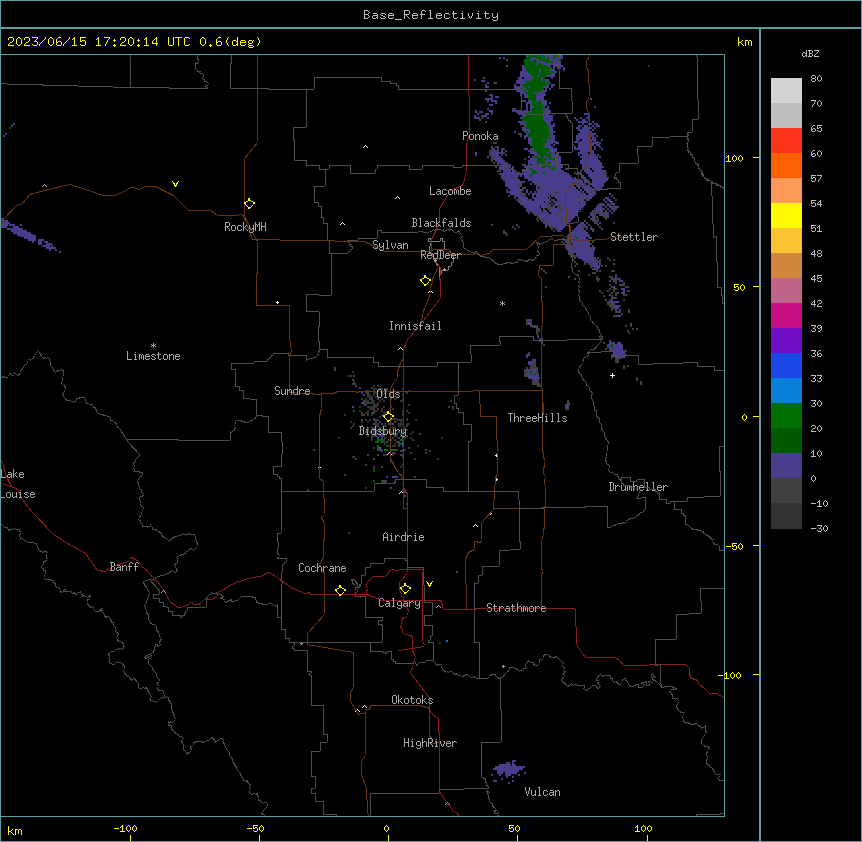The height and width of the screenshot is (842, 862).
Task: Click the RedDeer city label
Action: click(440, 255)
